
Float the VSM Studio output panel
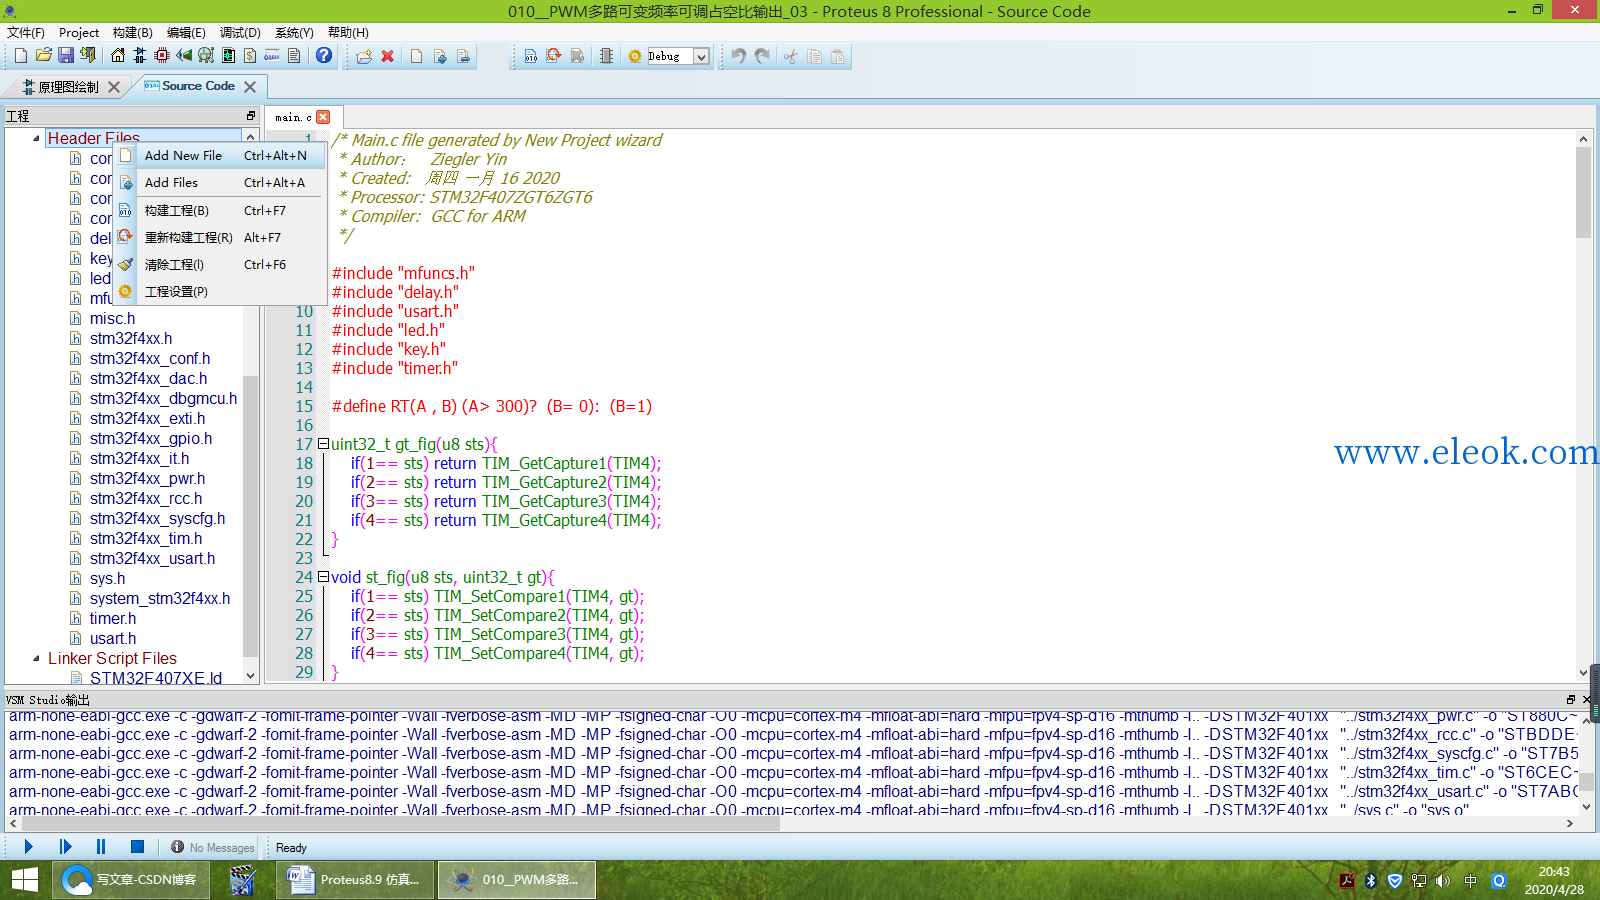point(1571,699)
